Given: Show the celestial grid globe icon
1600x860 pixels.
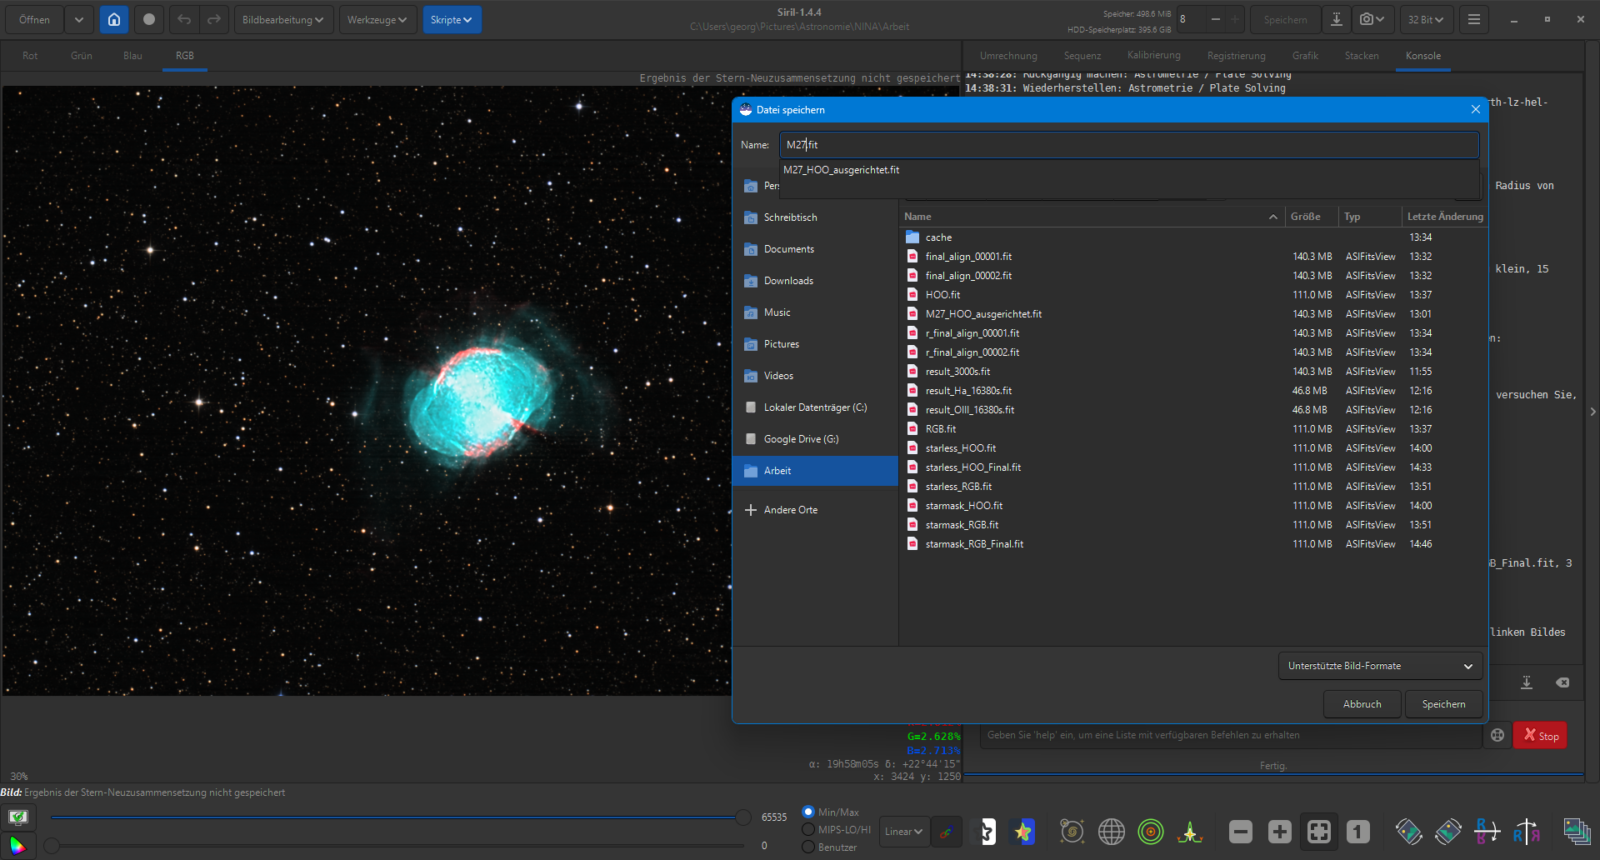Looking at the screenshot, I should coord(1111,832).
